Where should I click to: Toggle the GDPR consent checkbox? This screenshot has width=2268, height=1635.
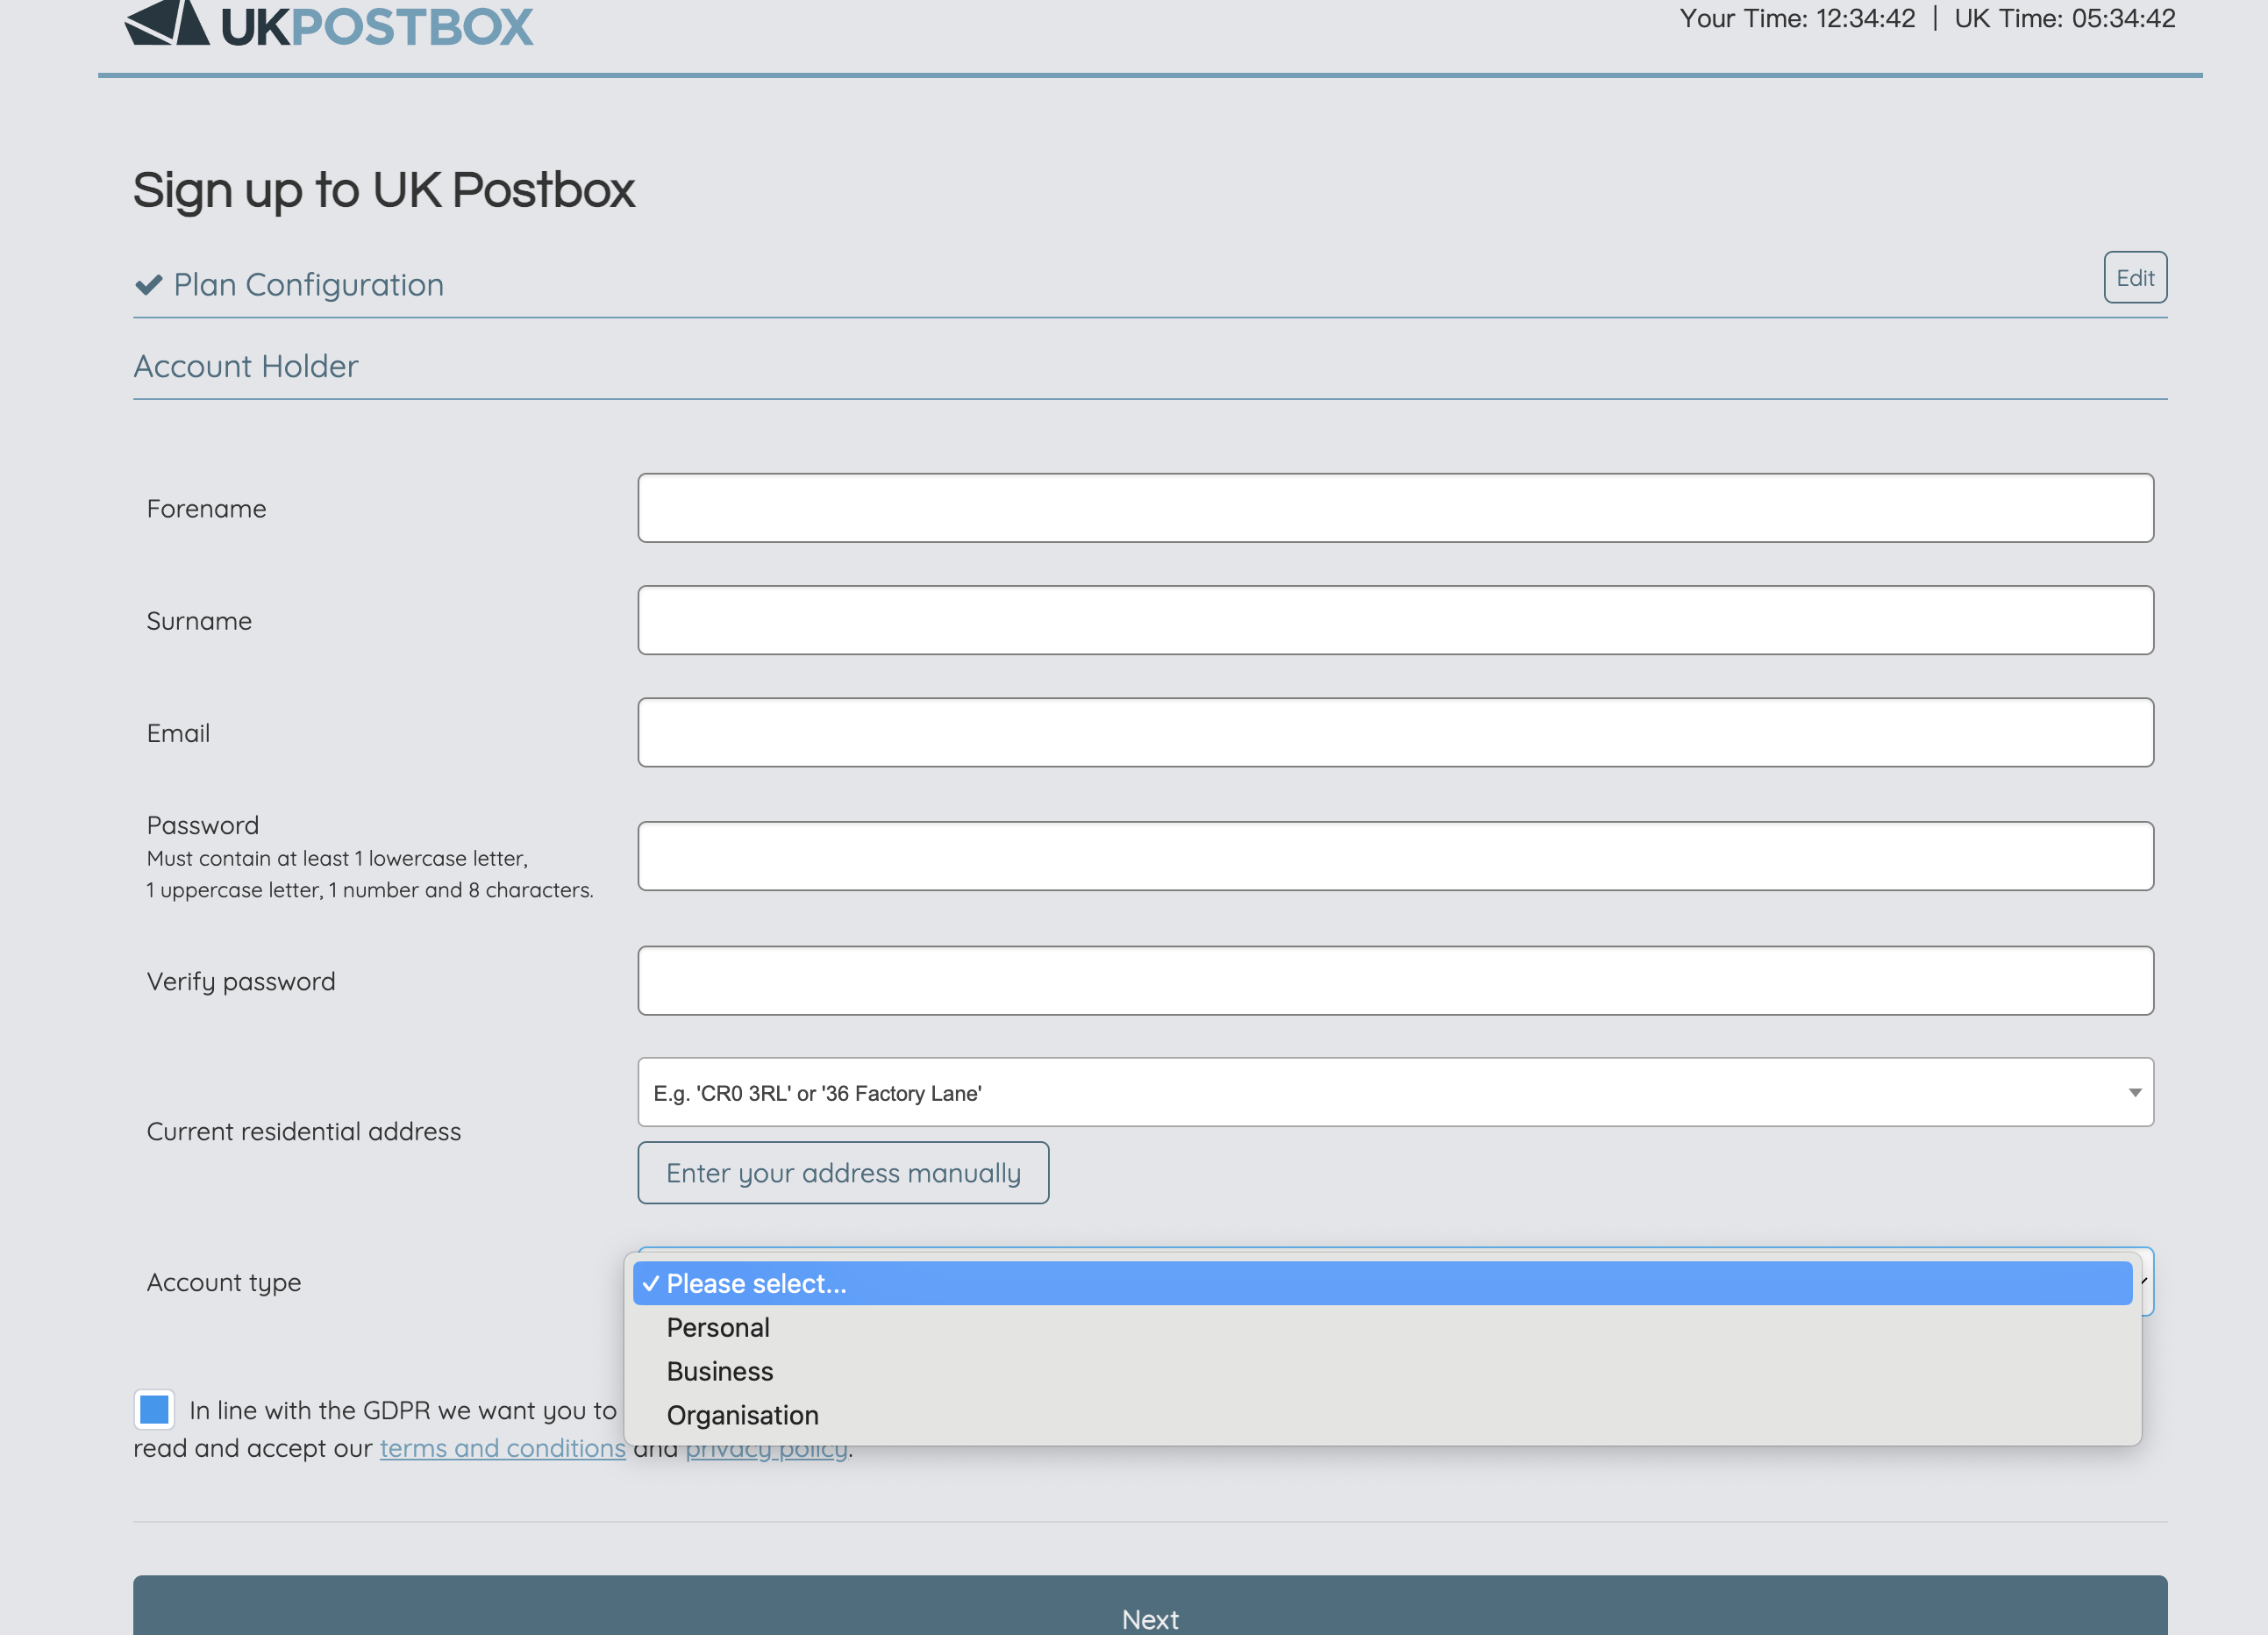(x=154, y=1410)
